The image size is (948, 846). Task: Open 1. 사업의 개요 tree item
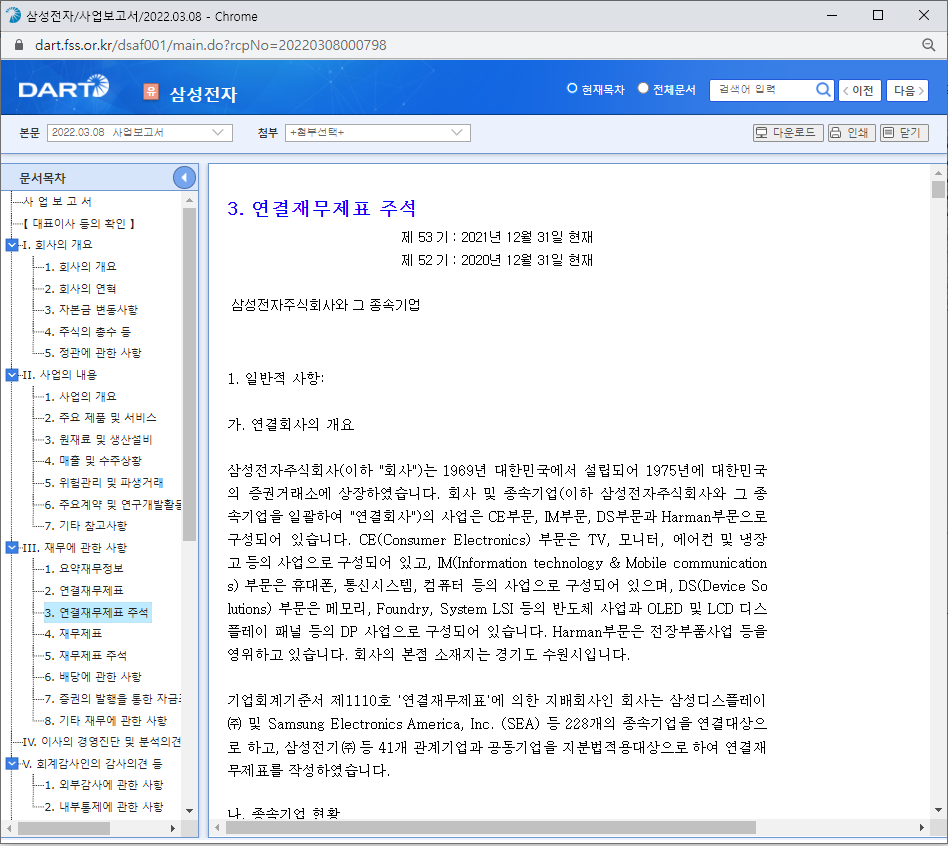80,397
